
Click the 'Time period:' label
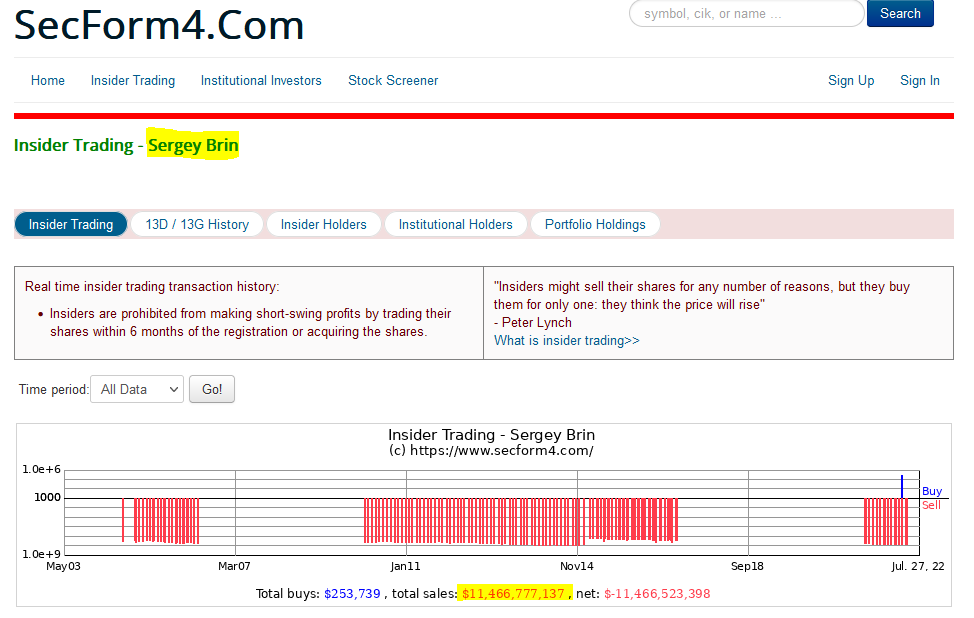tap(54, 389)
